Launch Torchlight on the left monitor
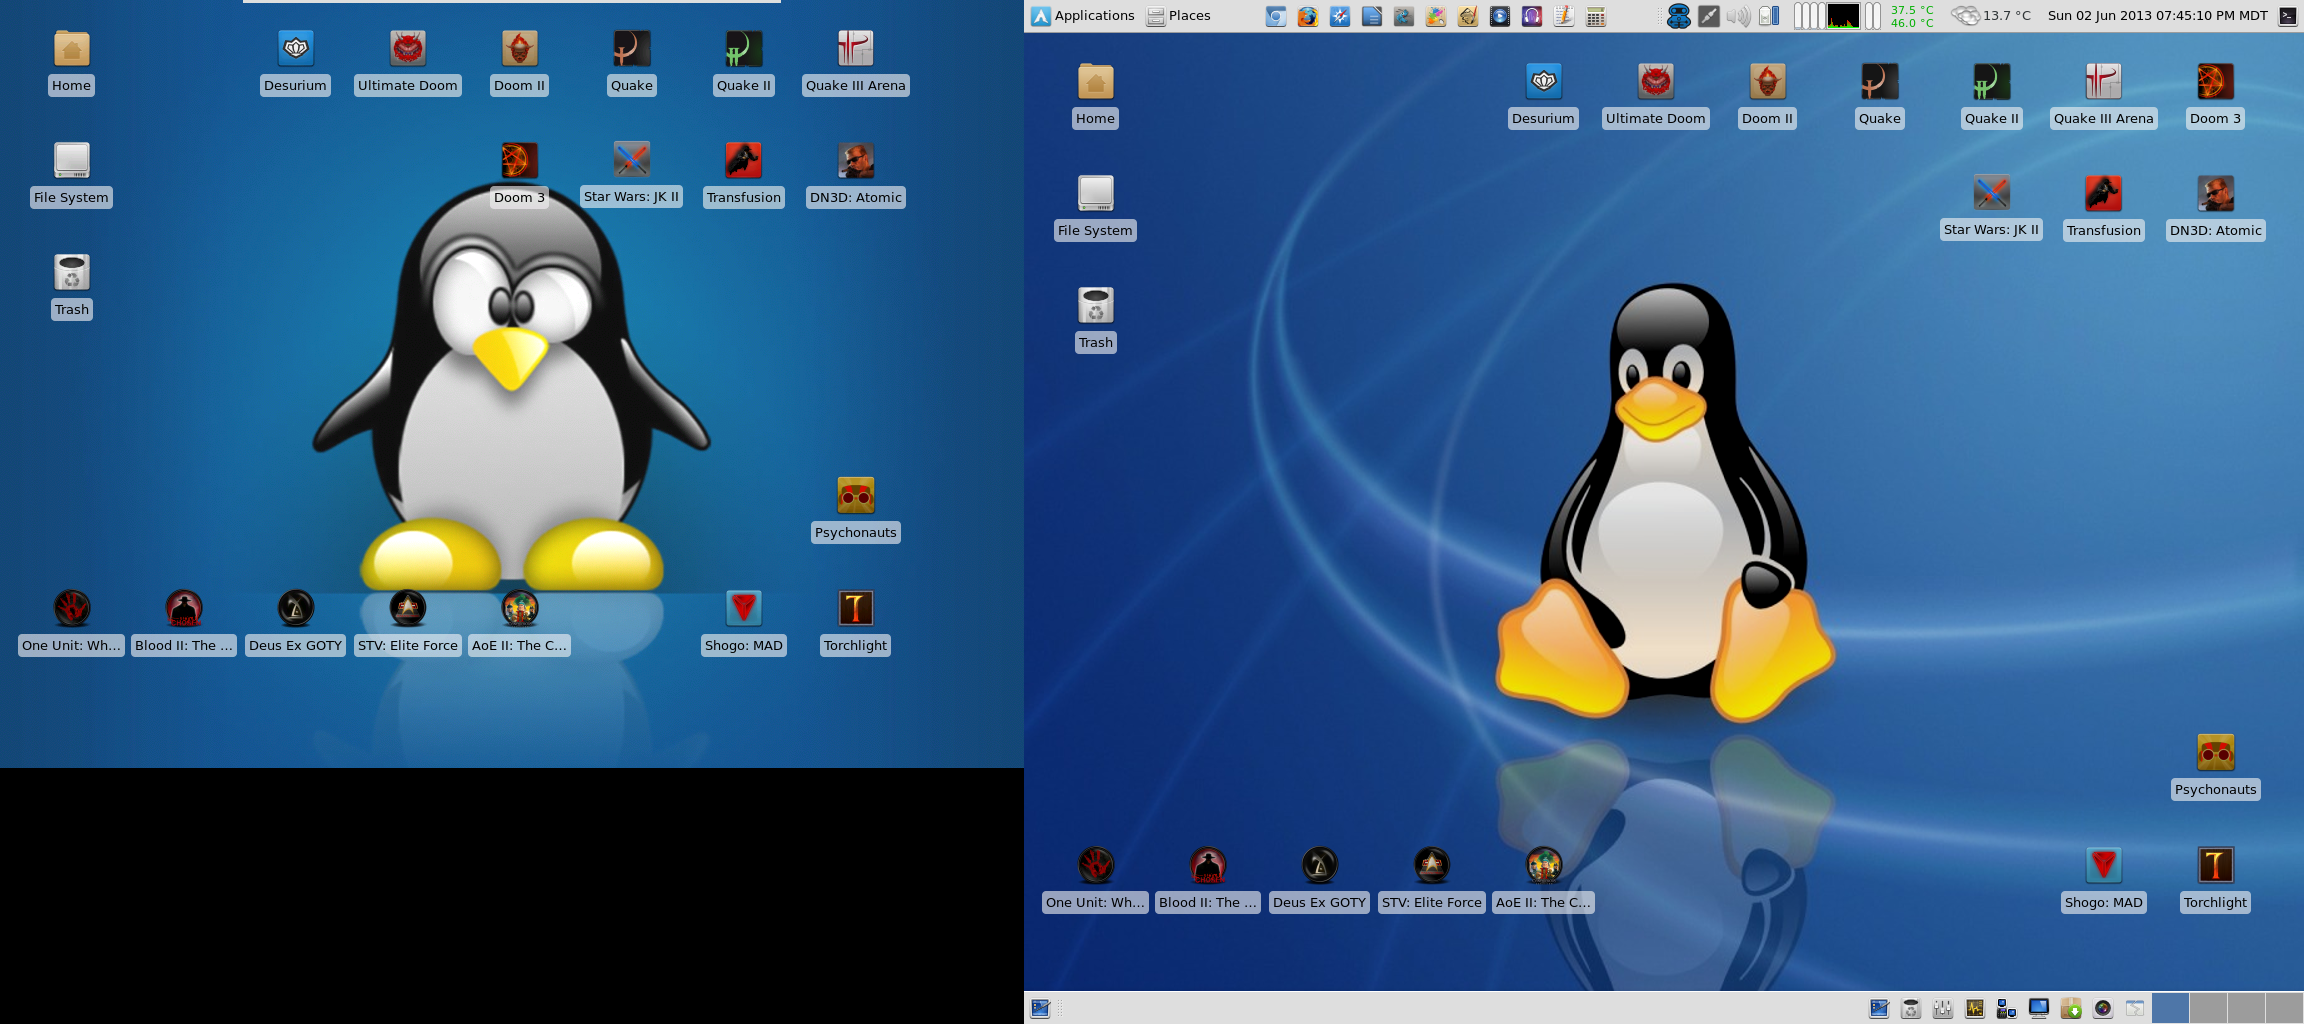The width and height of the screenshot is (2304, 1024). pyautogui.click(x=856, y=623)
